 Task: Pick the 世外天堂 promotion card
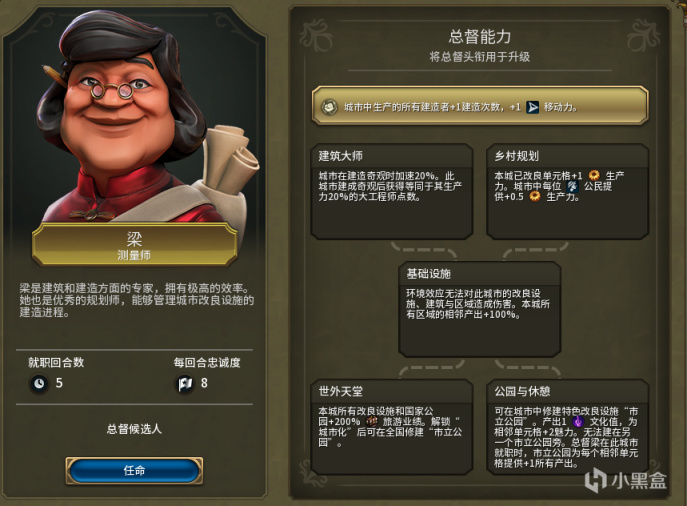392,427
